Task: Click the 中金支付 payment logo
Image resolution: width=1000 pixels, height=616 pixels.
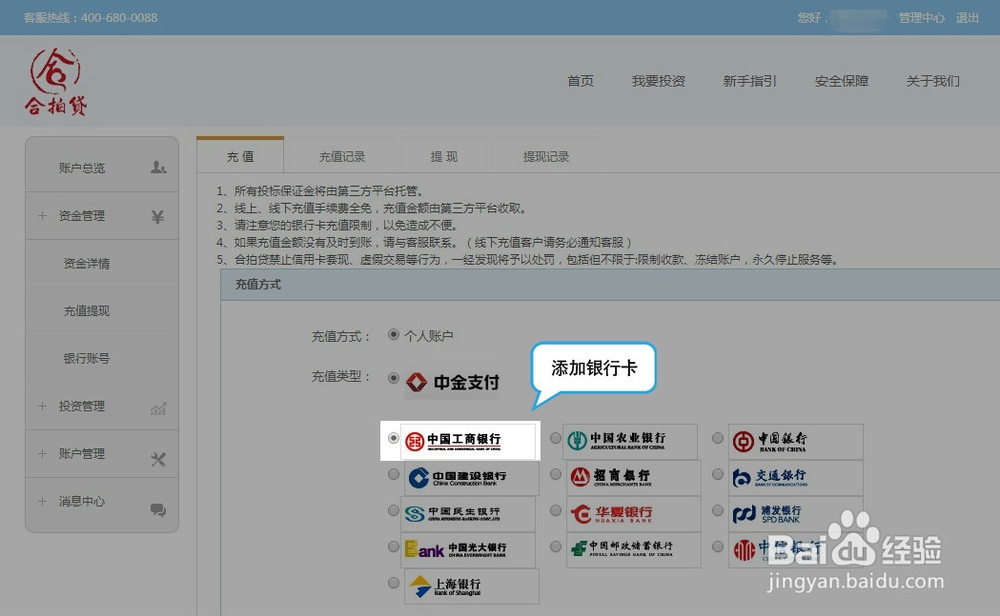Action: coord(452,382)
